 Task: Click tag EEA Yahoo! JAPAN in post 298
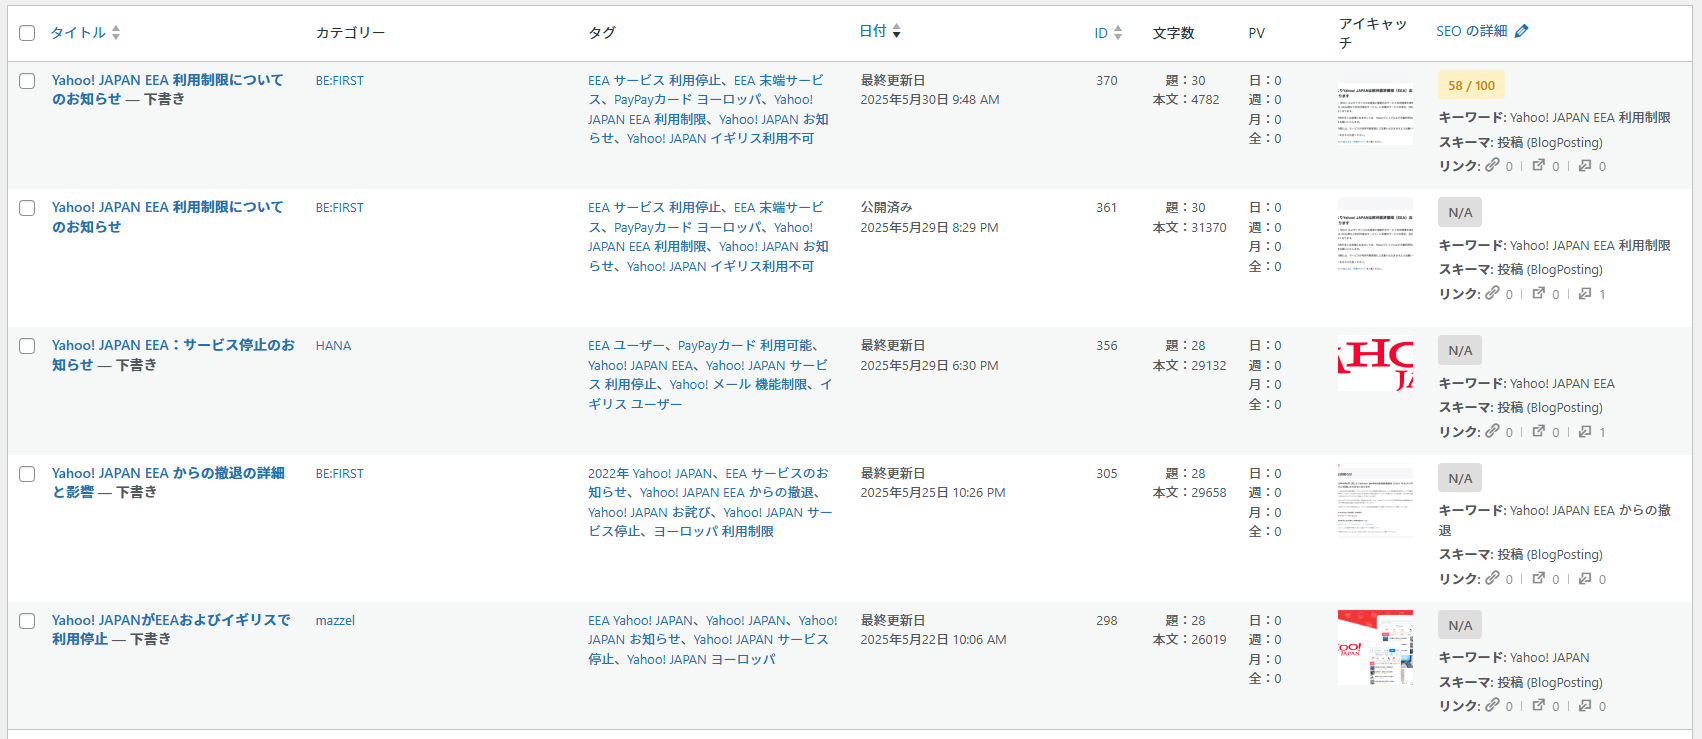pos(641,621)
